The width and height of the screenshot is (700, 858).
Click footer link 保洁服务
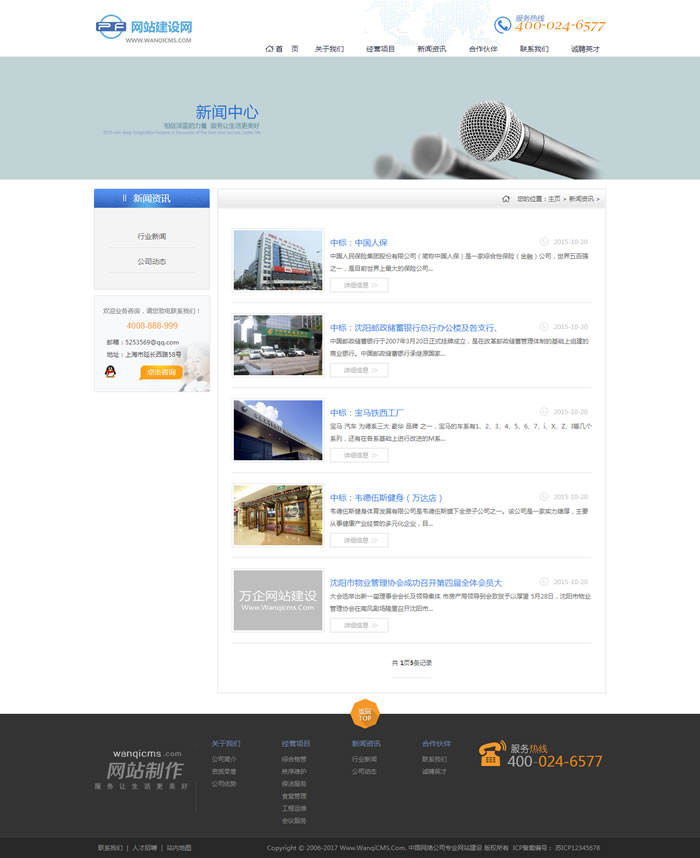point(294,784)
